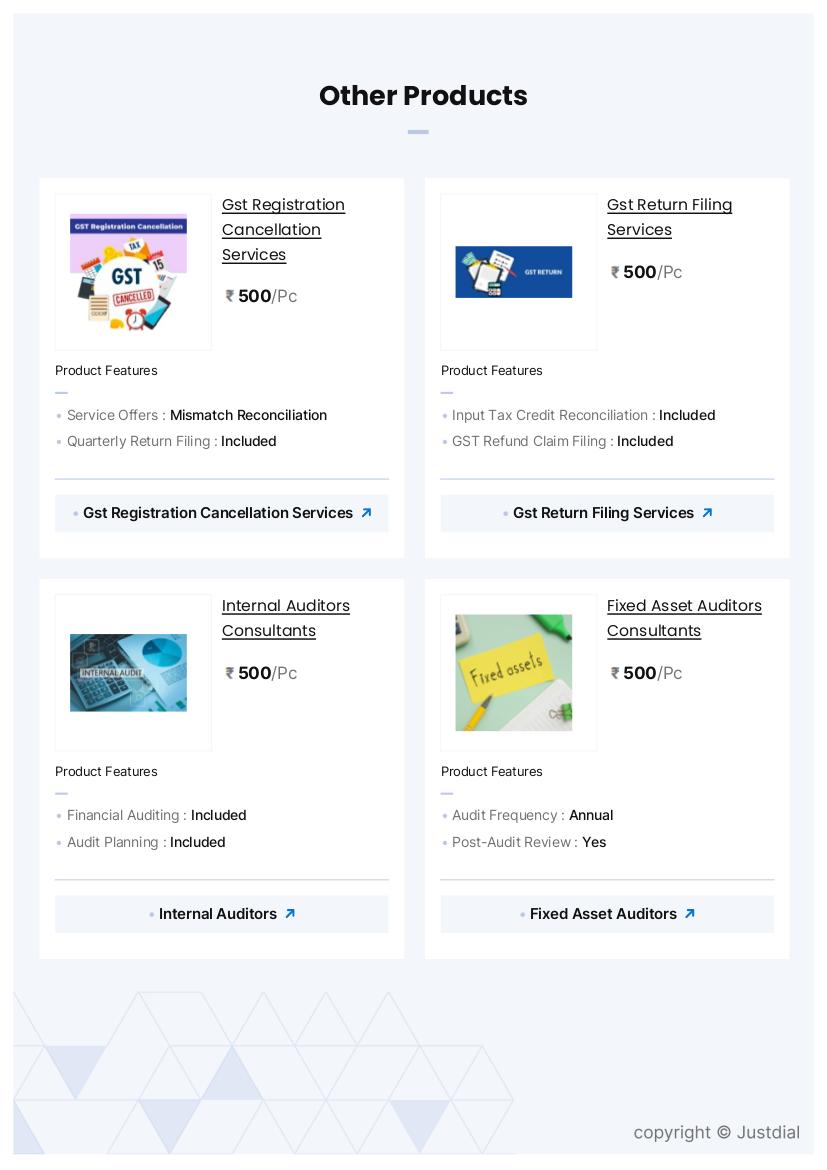Open Gst Return Filing Services title link

669,217
